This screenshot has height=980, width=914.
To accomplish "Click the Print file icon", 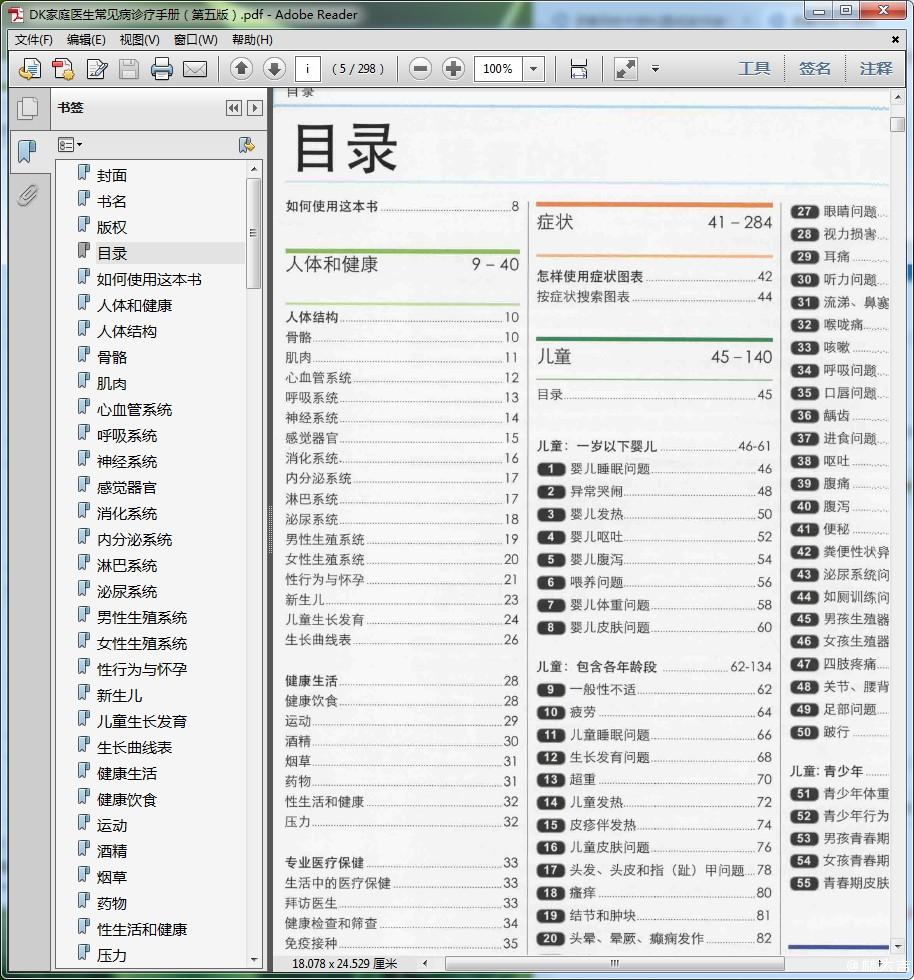I will 162,69.
